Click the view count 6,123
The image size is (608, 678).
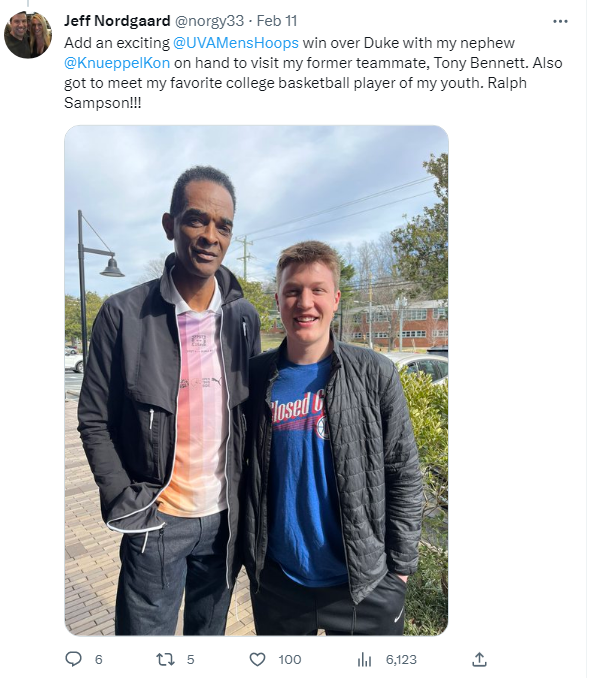[x=401, y=660]
